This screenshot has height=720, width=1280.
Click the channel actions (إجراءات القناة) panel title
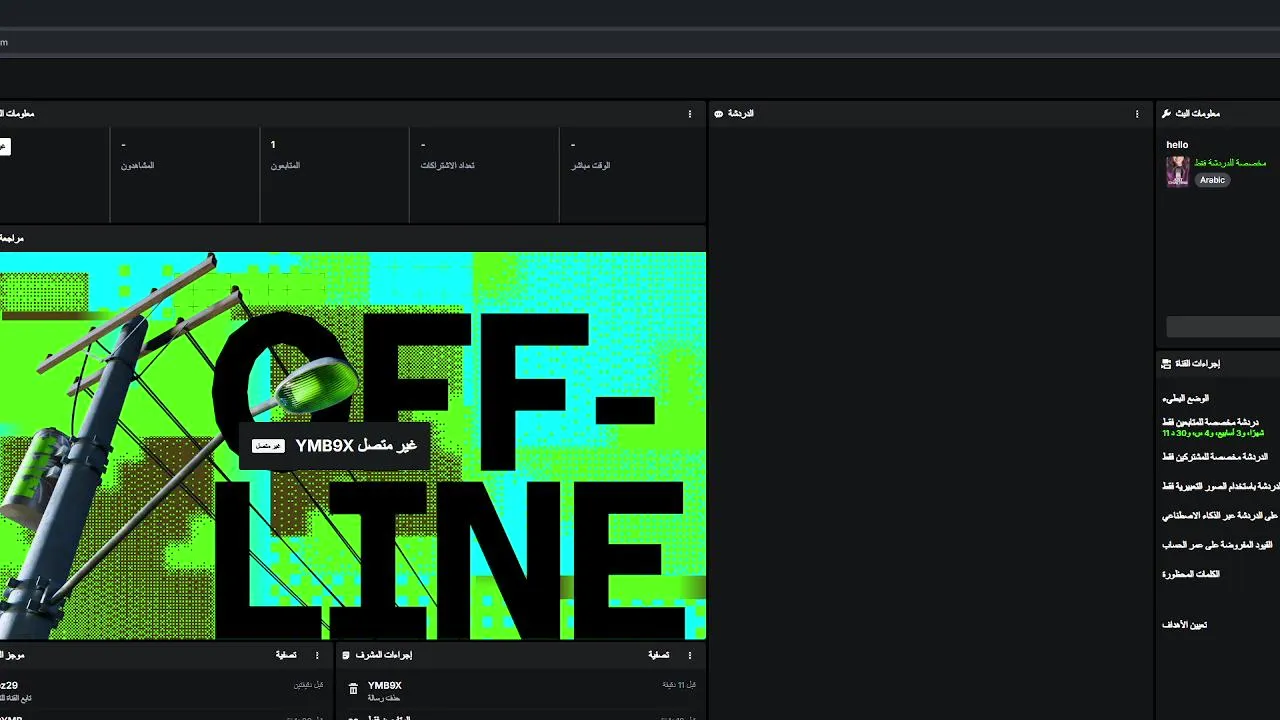tap(1198, 363)
